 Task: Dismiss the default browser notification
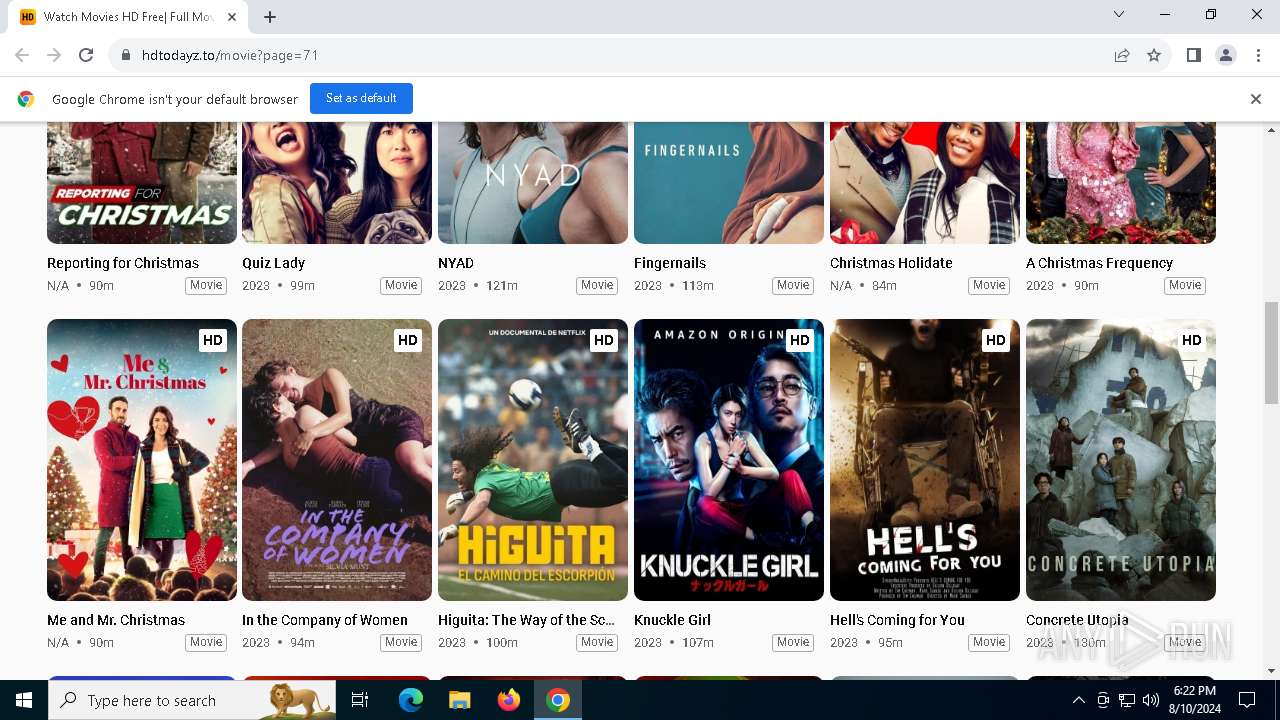pos(1256,99)
